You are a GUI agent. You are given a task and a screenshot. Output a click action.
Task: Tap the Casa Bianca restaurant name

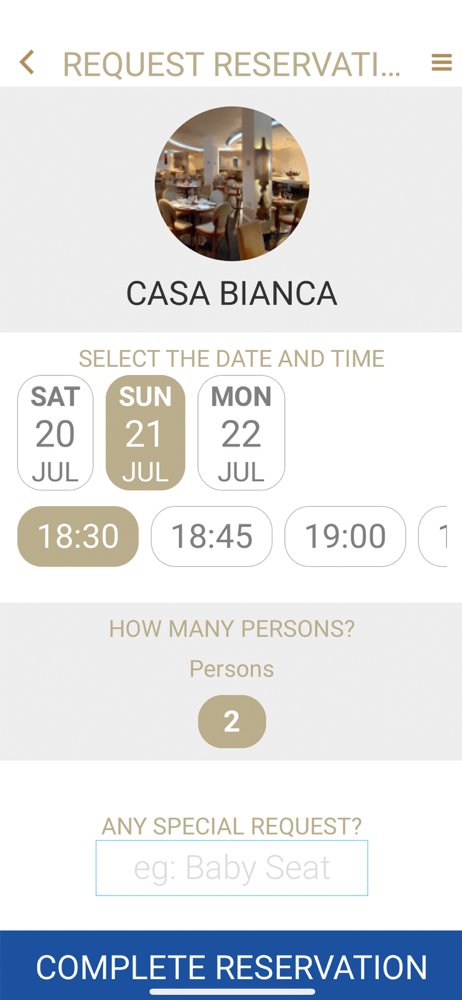pos(232,293)
